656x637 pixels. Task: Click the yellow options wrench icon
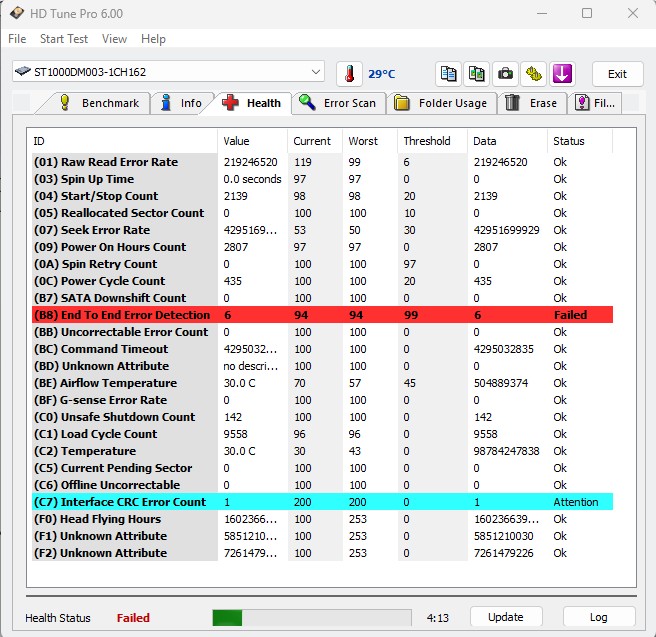534,74
